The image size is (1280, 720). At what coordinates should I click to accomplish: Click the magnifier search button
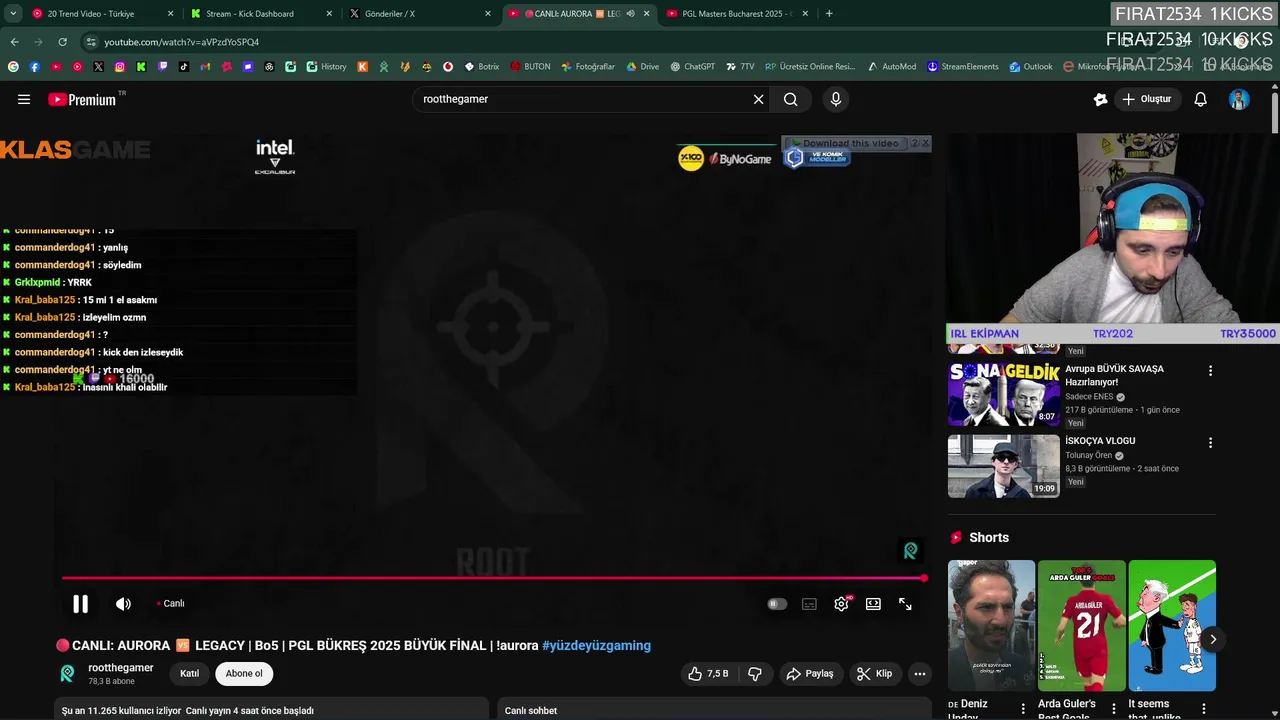791,99
